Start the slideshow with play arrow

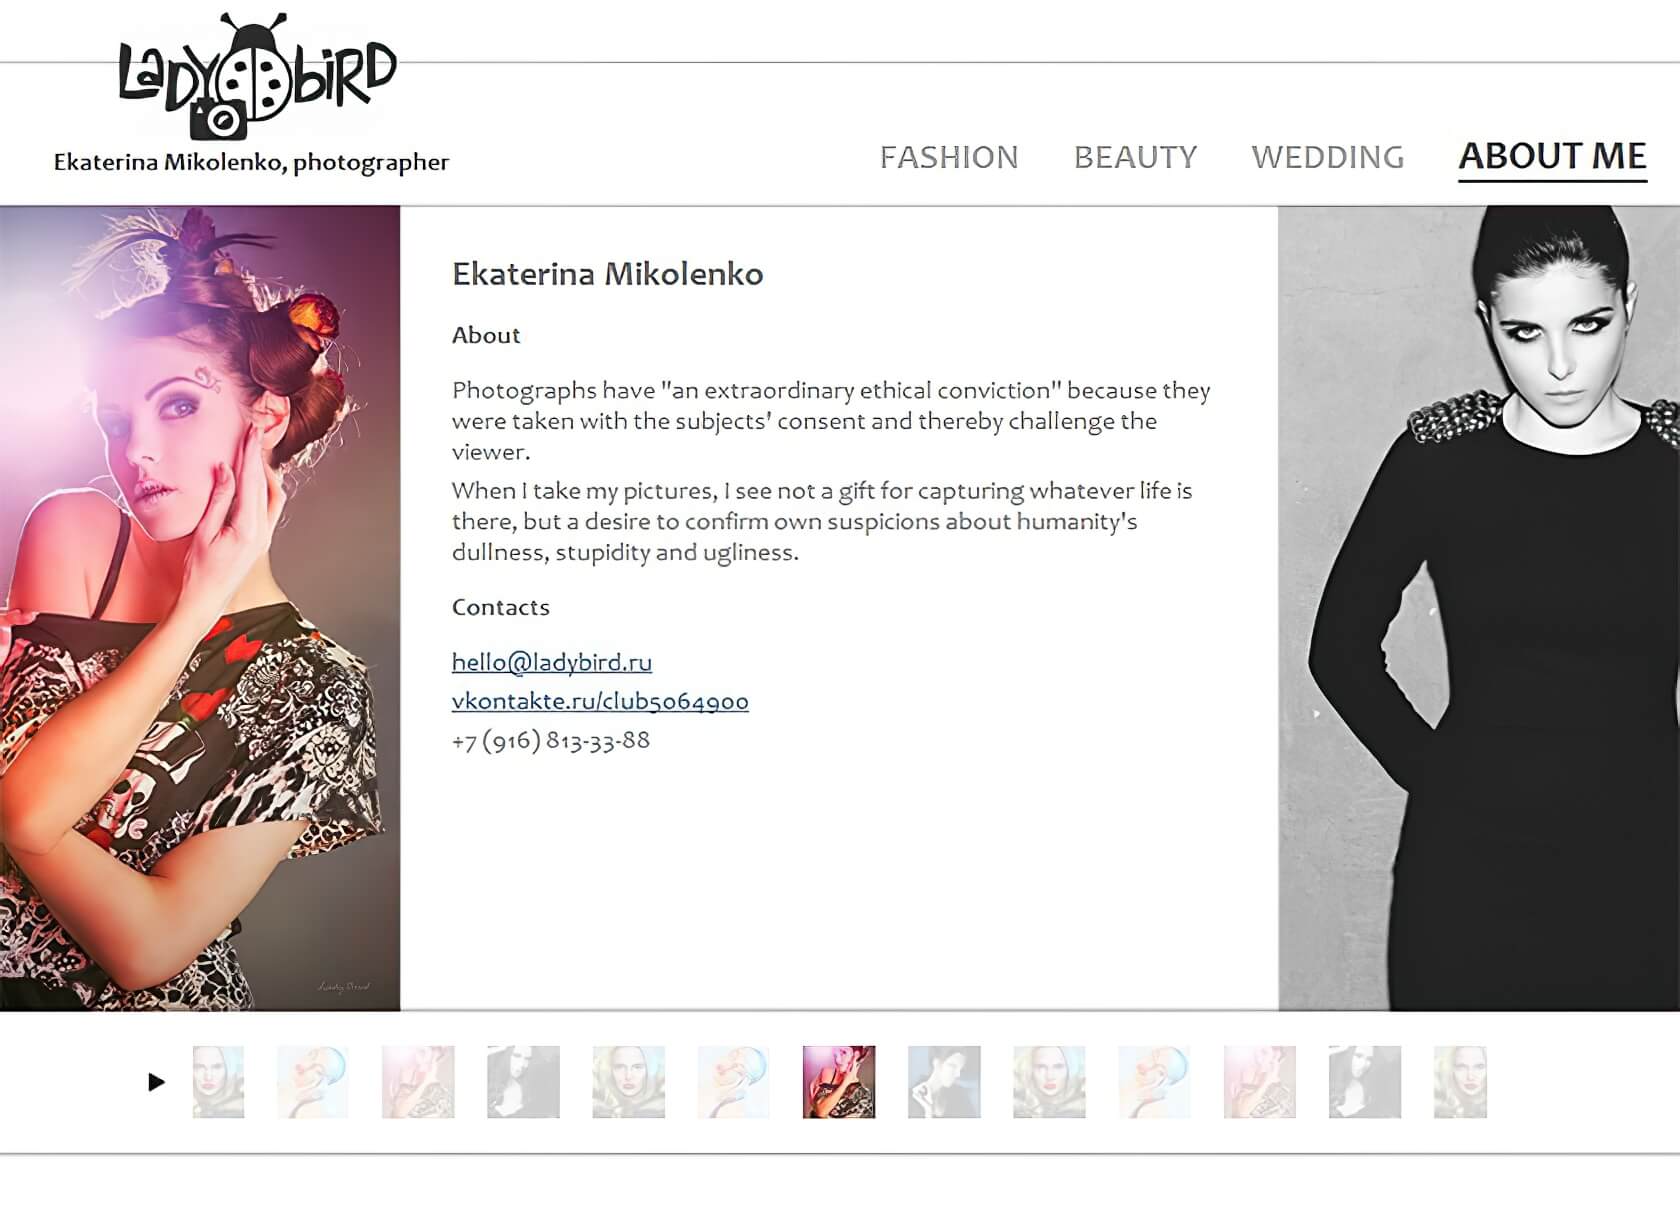156,1081
